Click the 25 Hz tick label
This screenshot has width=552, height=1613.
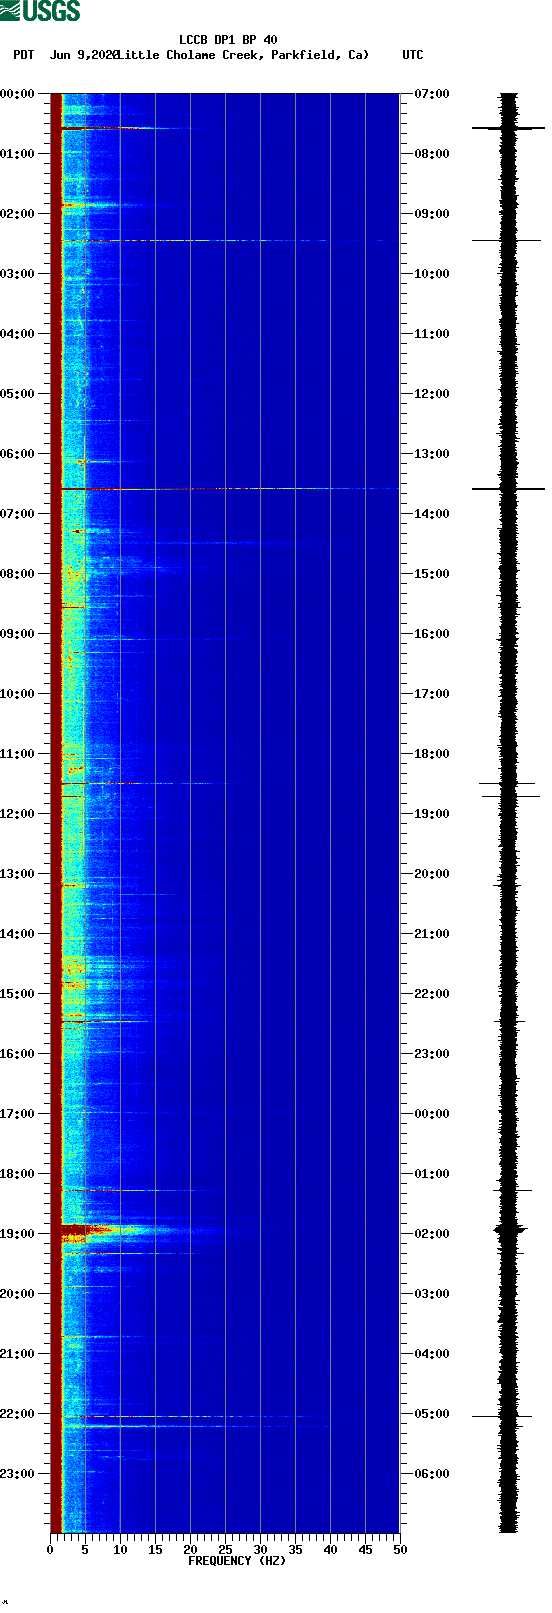(x=225, y=1550)
